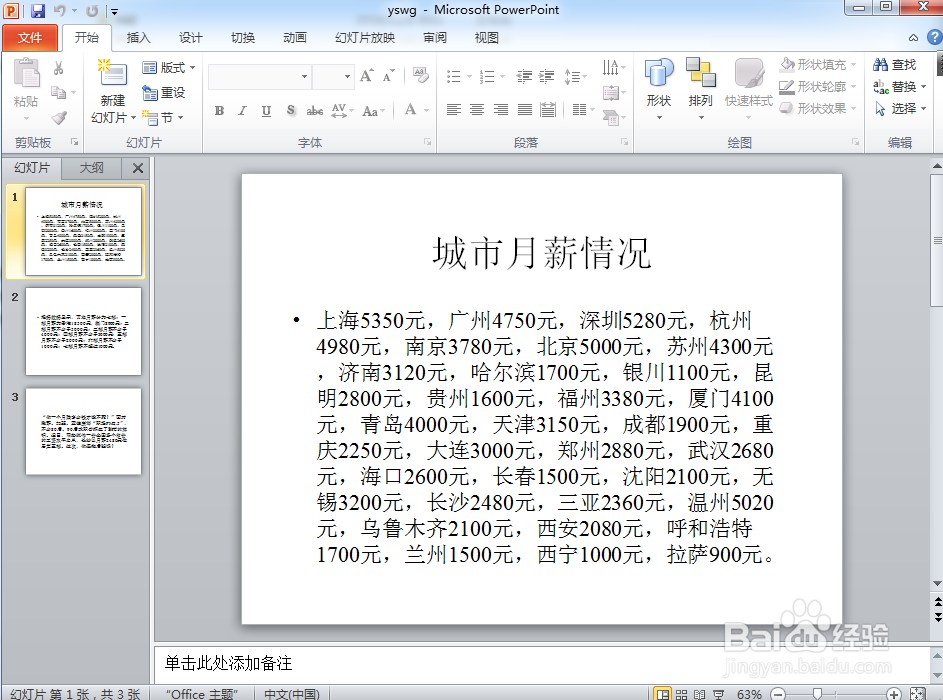Screen dimensions: 943x700
Task: Select slide 3 thumbnail in left panel
Action: pos(84,432)
